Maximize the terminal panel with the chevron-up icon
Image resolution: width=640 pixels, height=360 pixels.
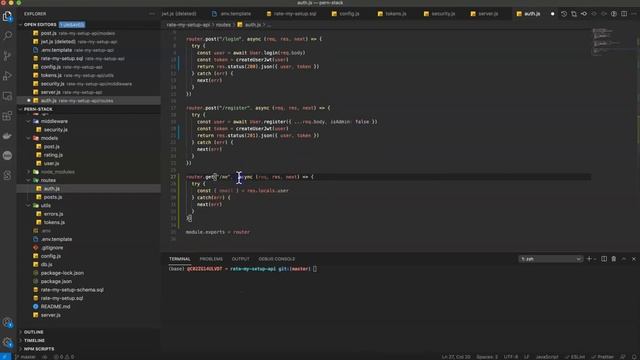pos(624,259)
